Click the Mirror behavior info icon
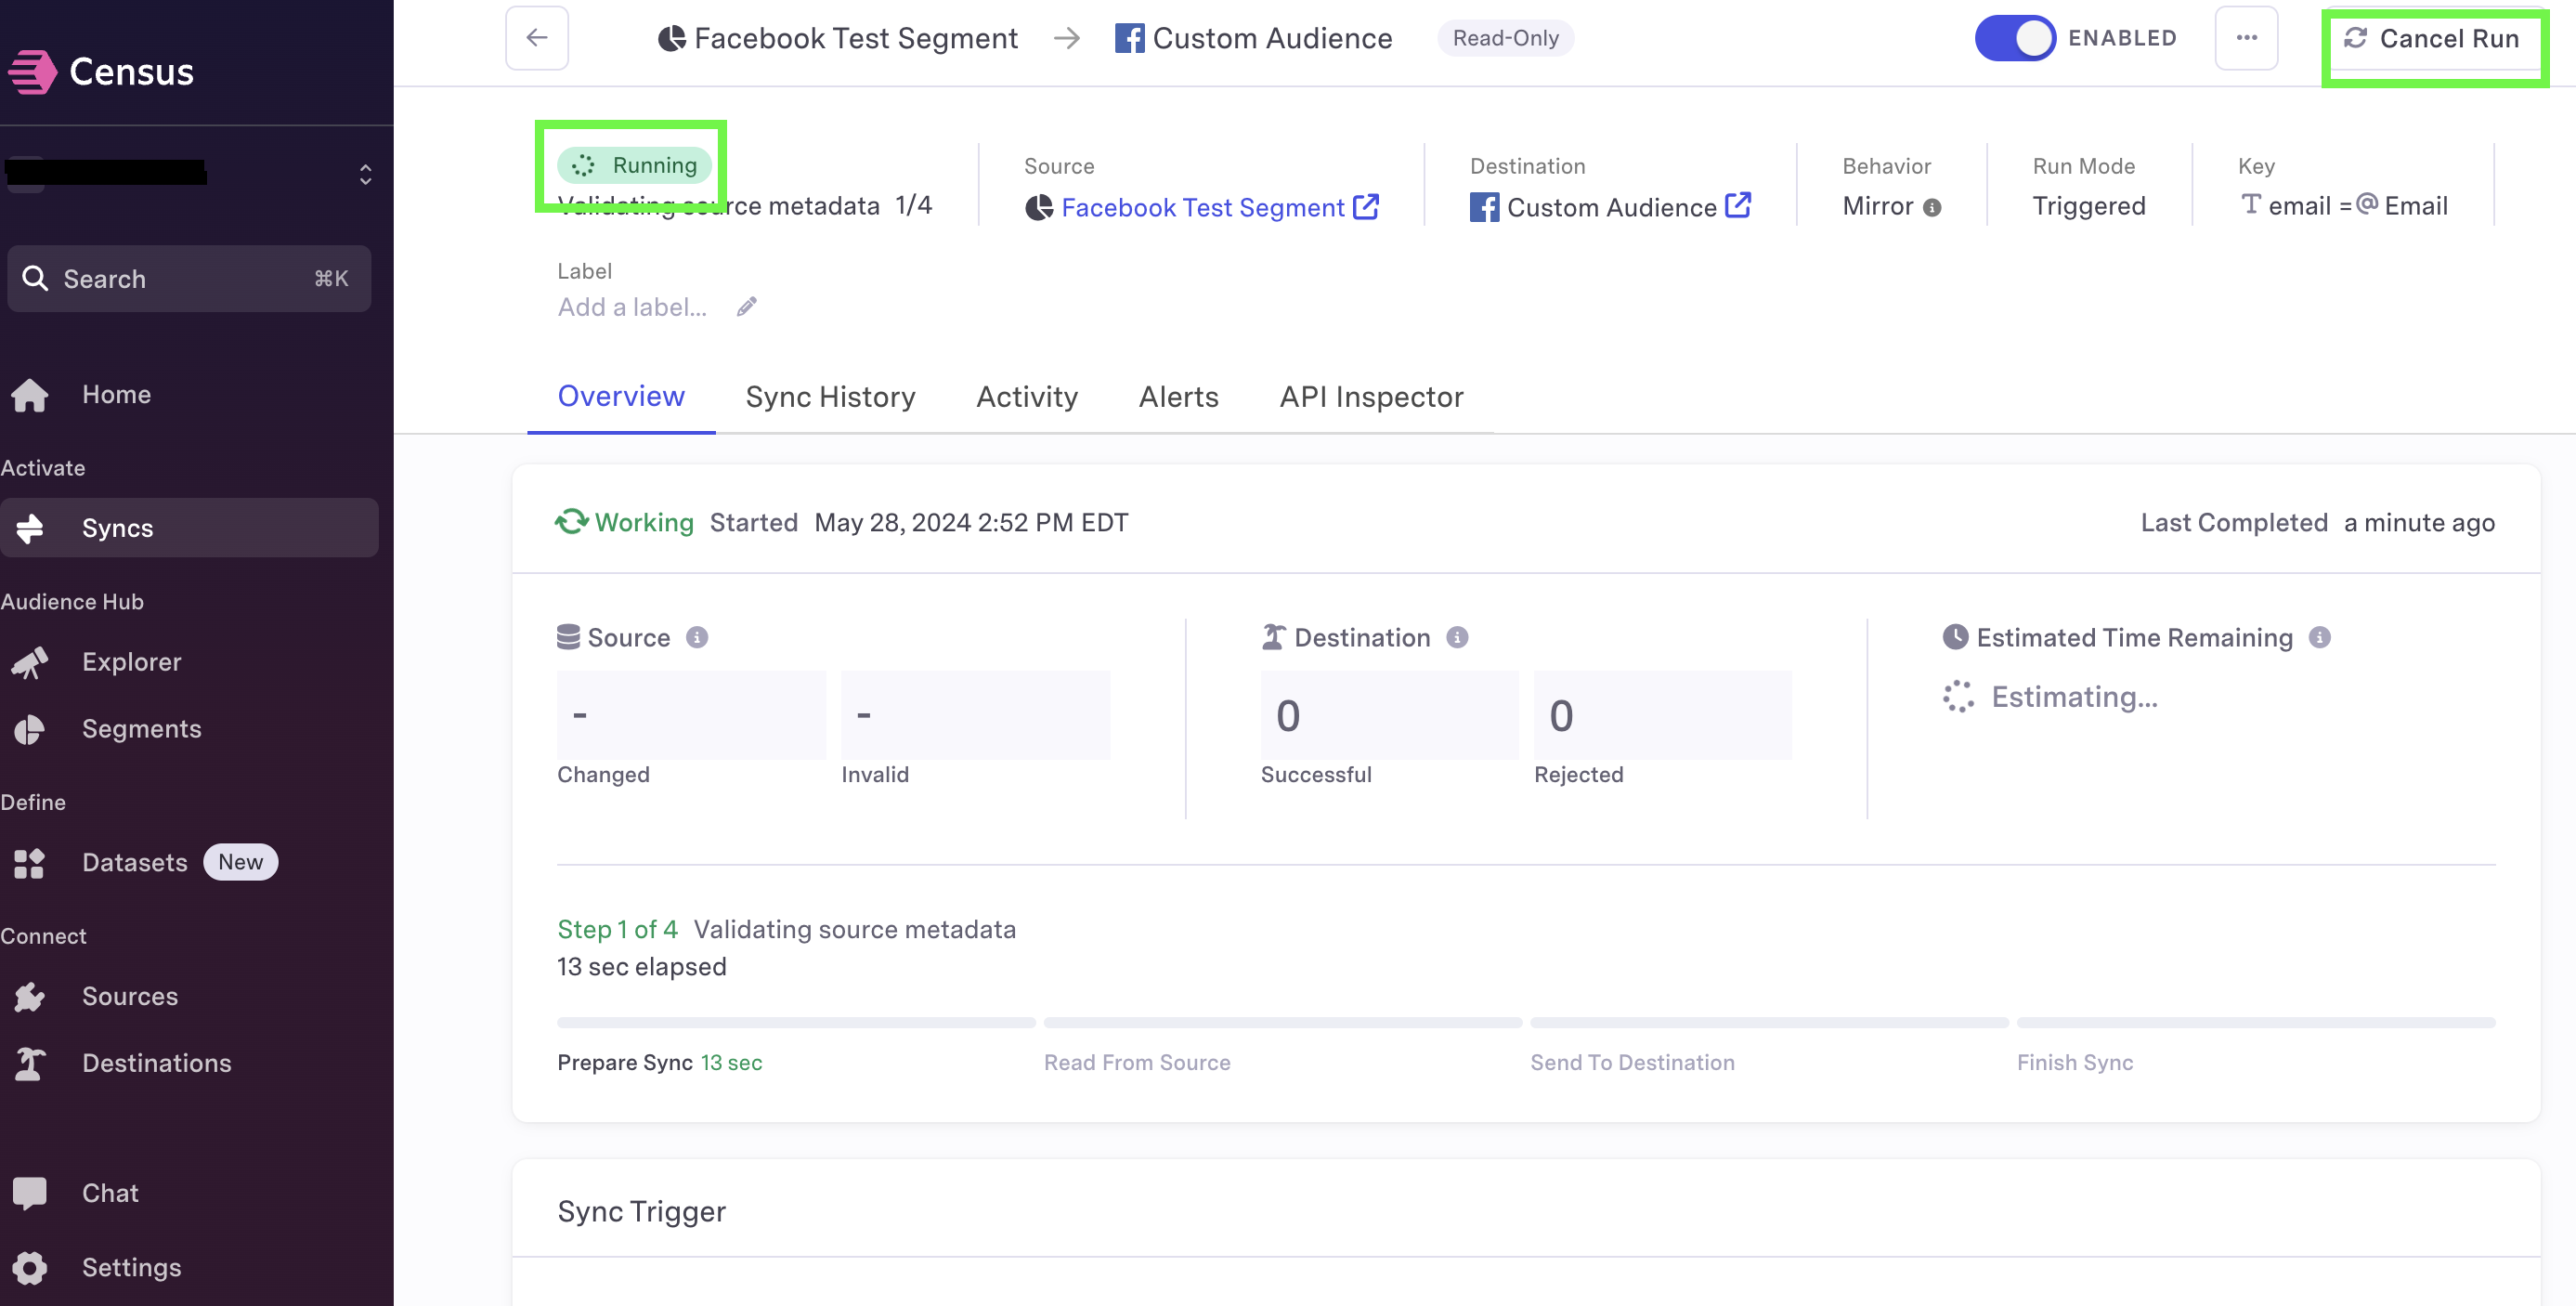 click(1932, 208)
